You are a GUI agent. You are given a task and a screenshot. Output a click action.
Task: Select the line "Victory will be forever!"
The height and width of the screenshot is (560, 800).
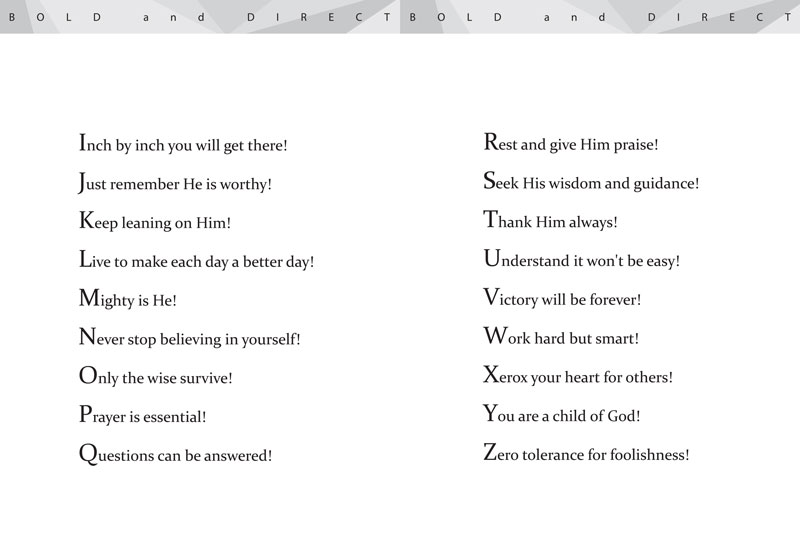tap(562, 298)
